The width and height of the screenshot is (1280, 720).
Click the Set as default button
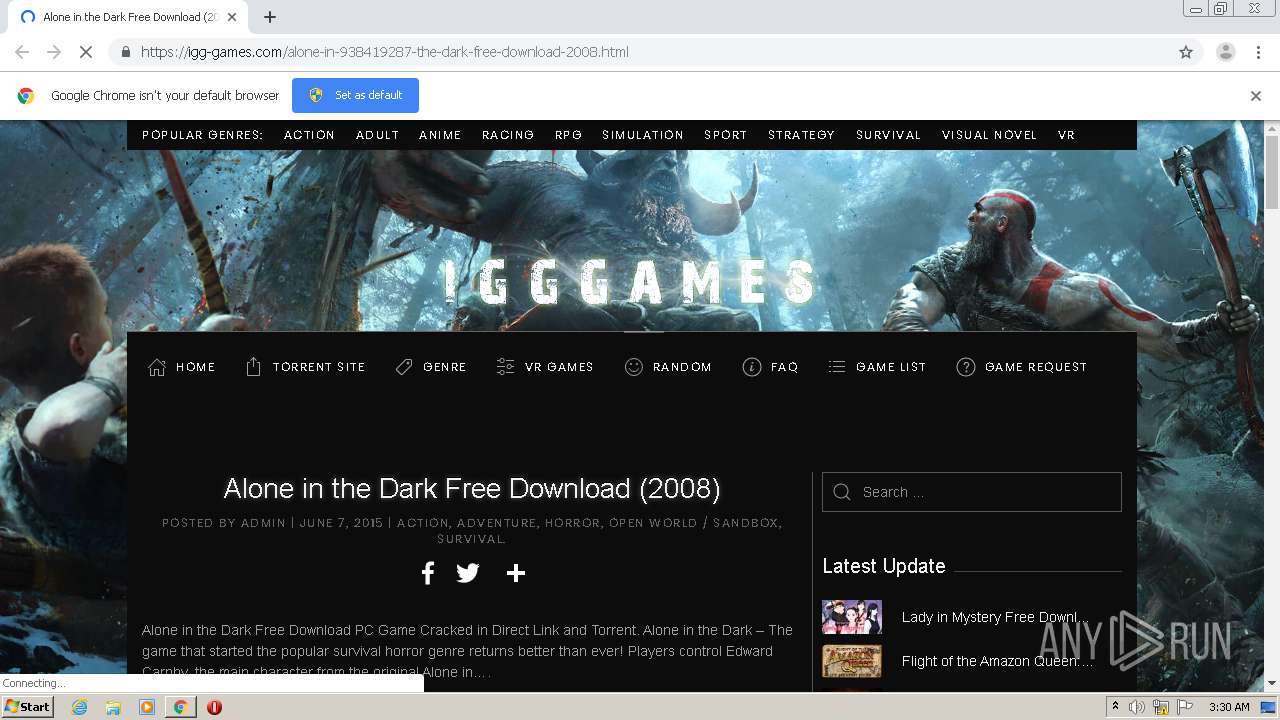coord(355,95)
